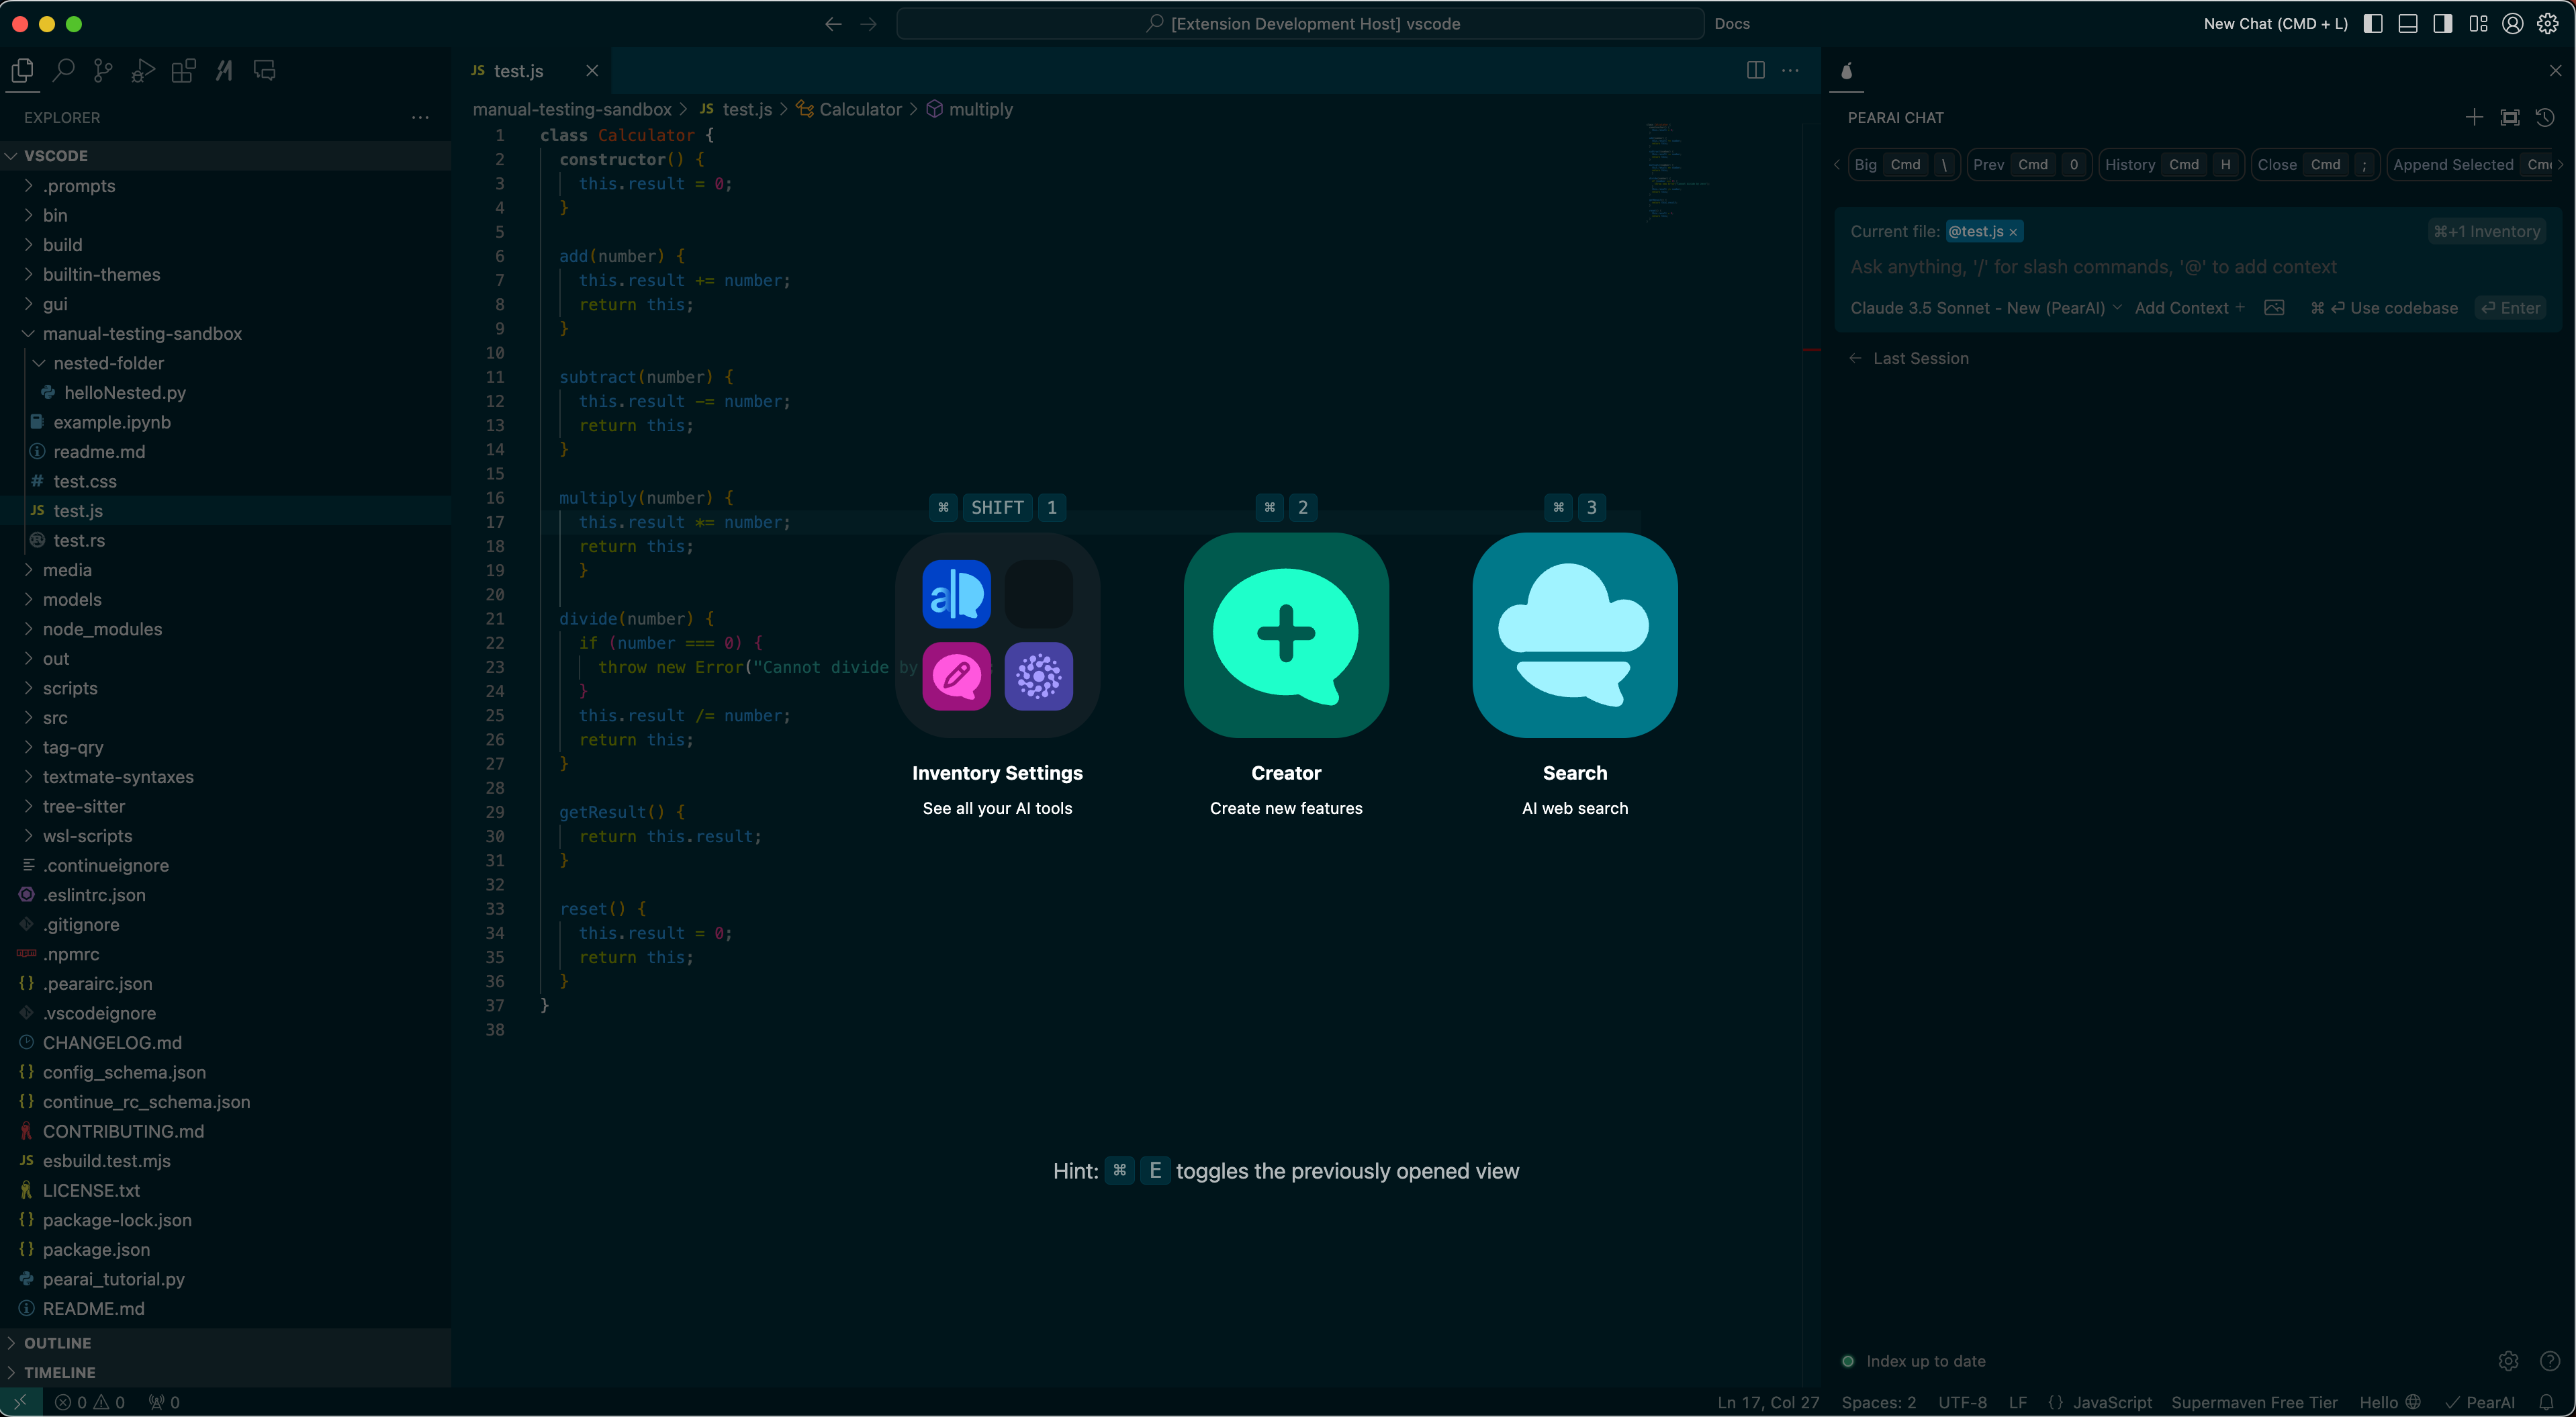Click the chat history clock icon

[x=2545, y=118]
